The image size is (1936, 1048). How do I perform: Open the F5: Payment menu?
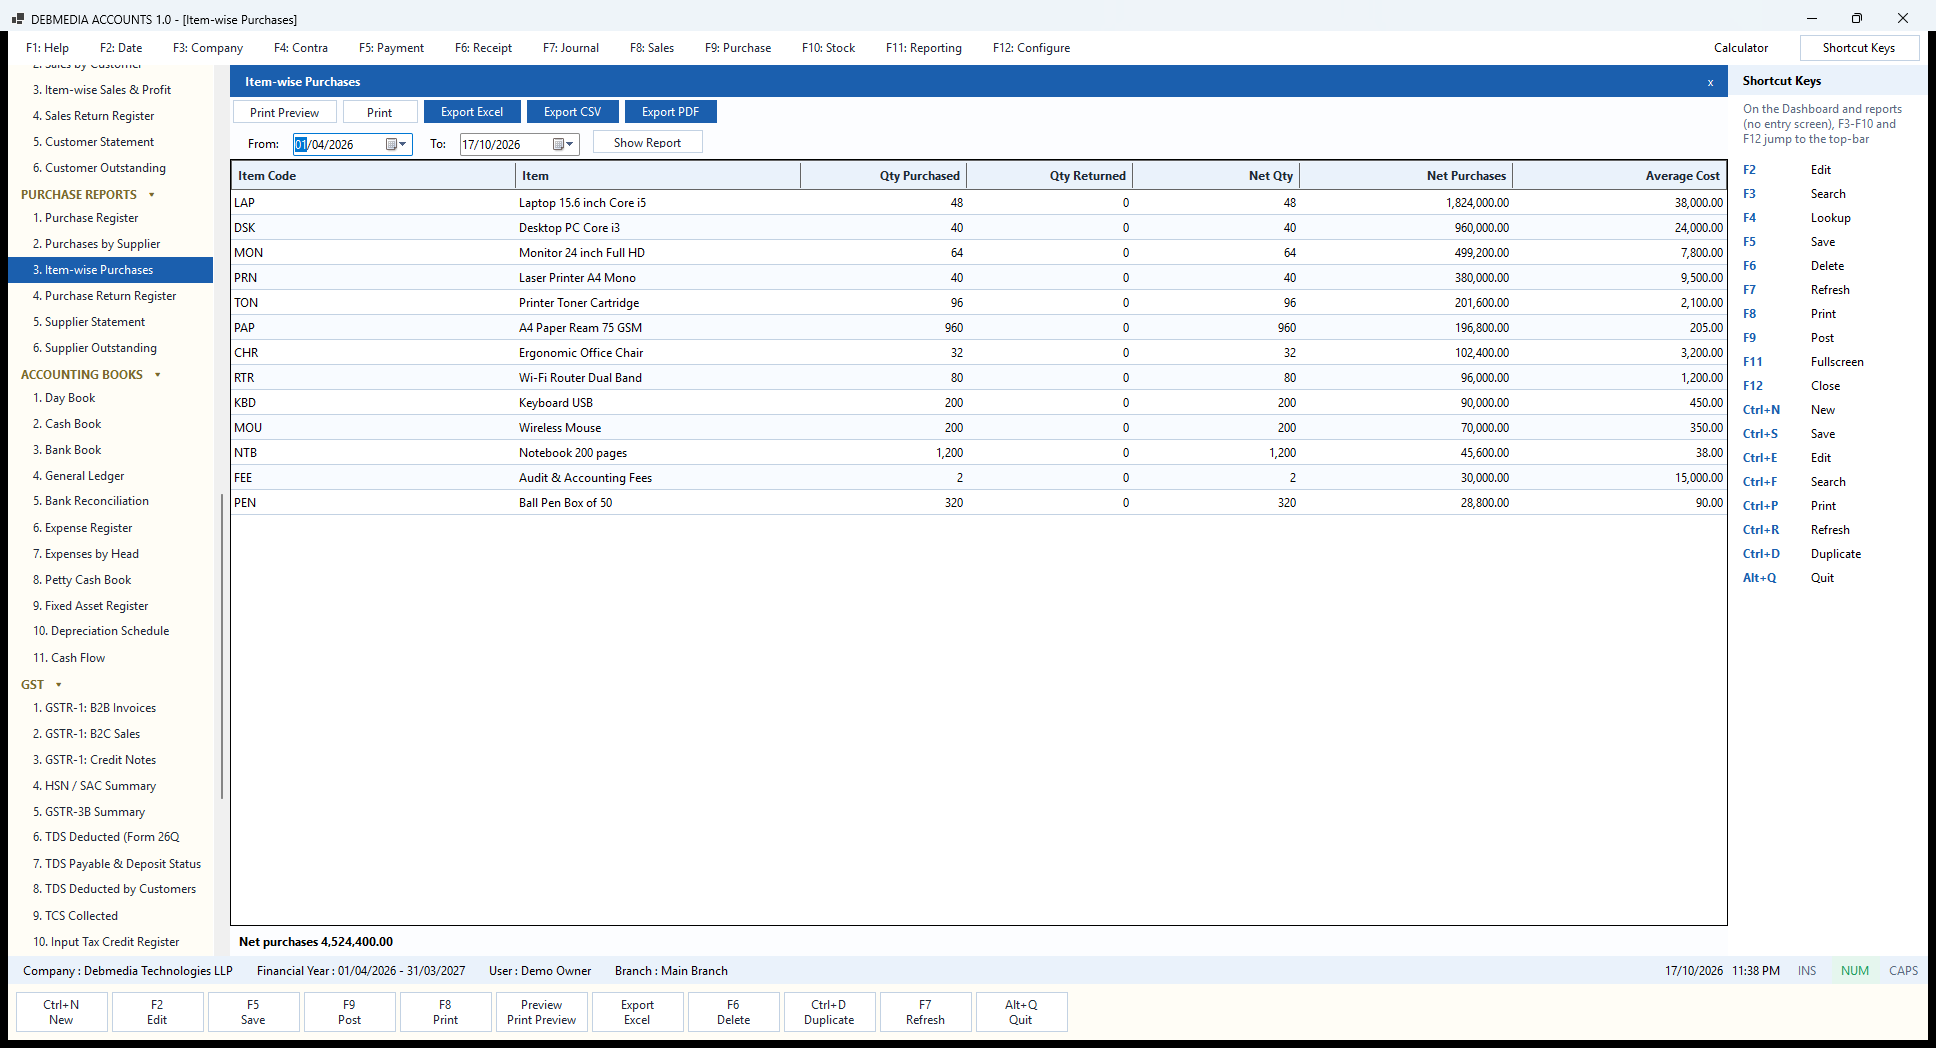[391, 48]
